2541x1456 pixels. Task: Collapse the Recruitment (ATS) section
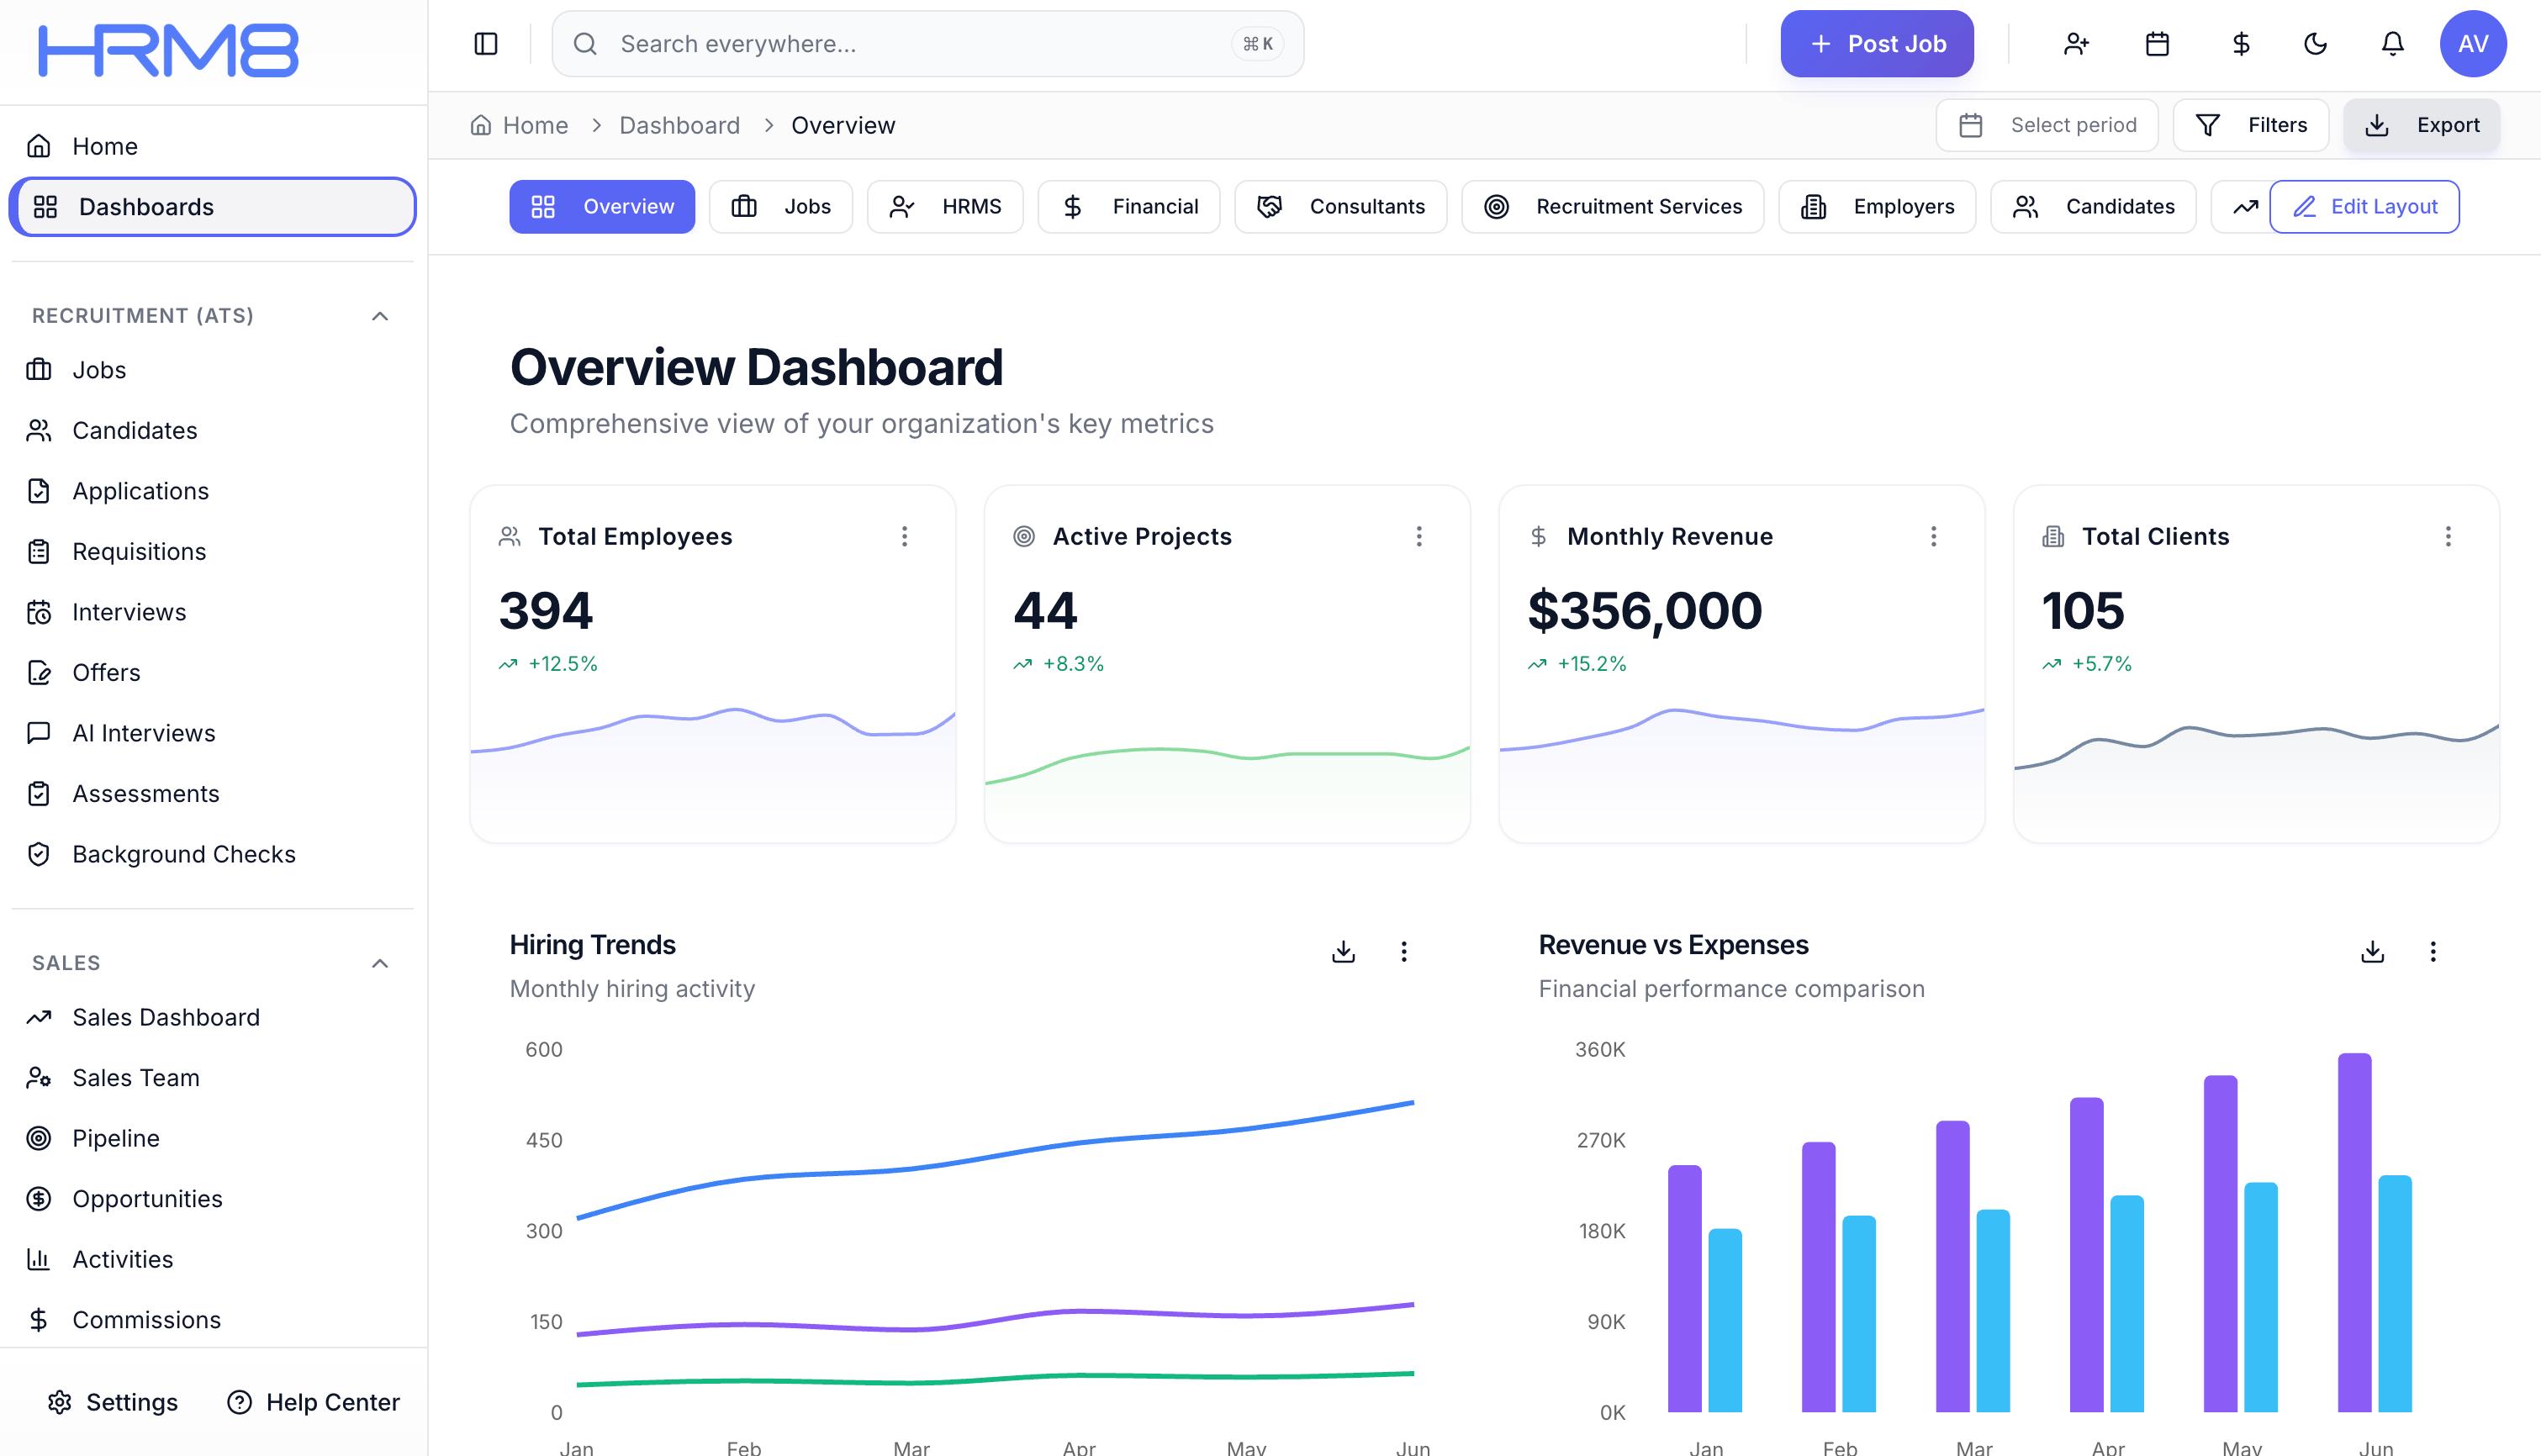(x=380, y=316)
